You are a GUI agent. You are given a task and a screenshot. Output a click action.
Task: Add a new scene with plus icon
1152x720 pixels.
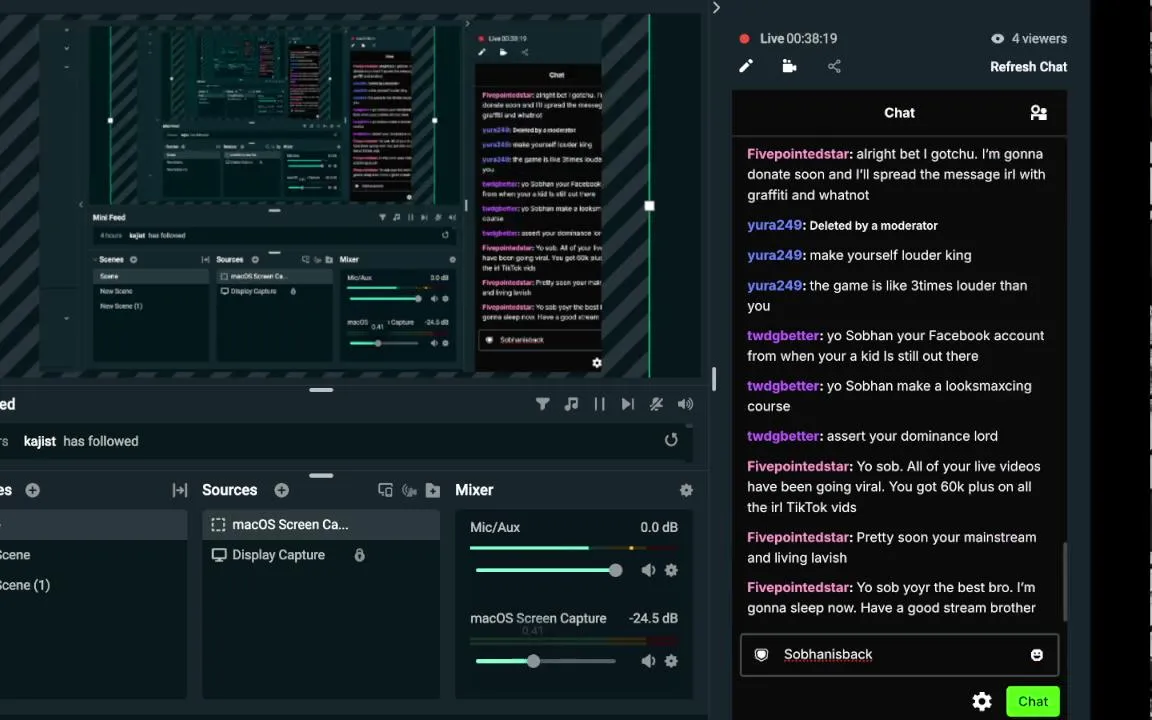coord(32,490)
